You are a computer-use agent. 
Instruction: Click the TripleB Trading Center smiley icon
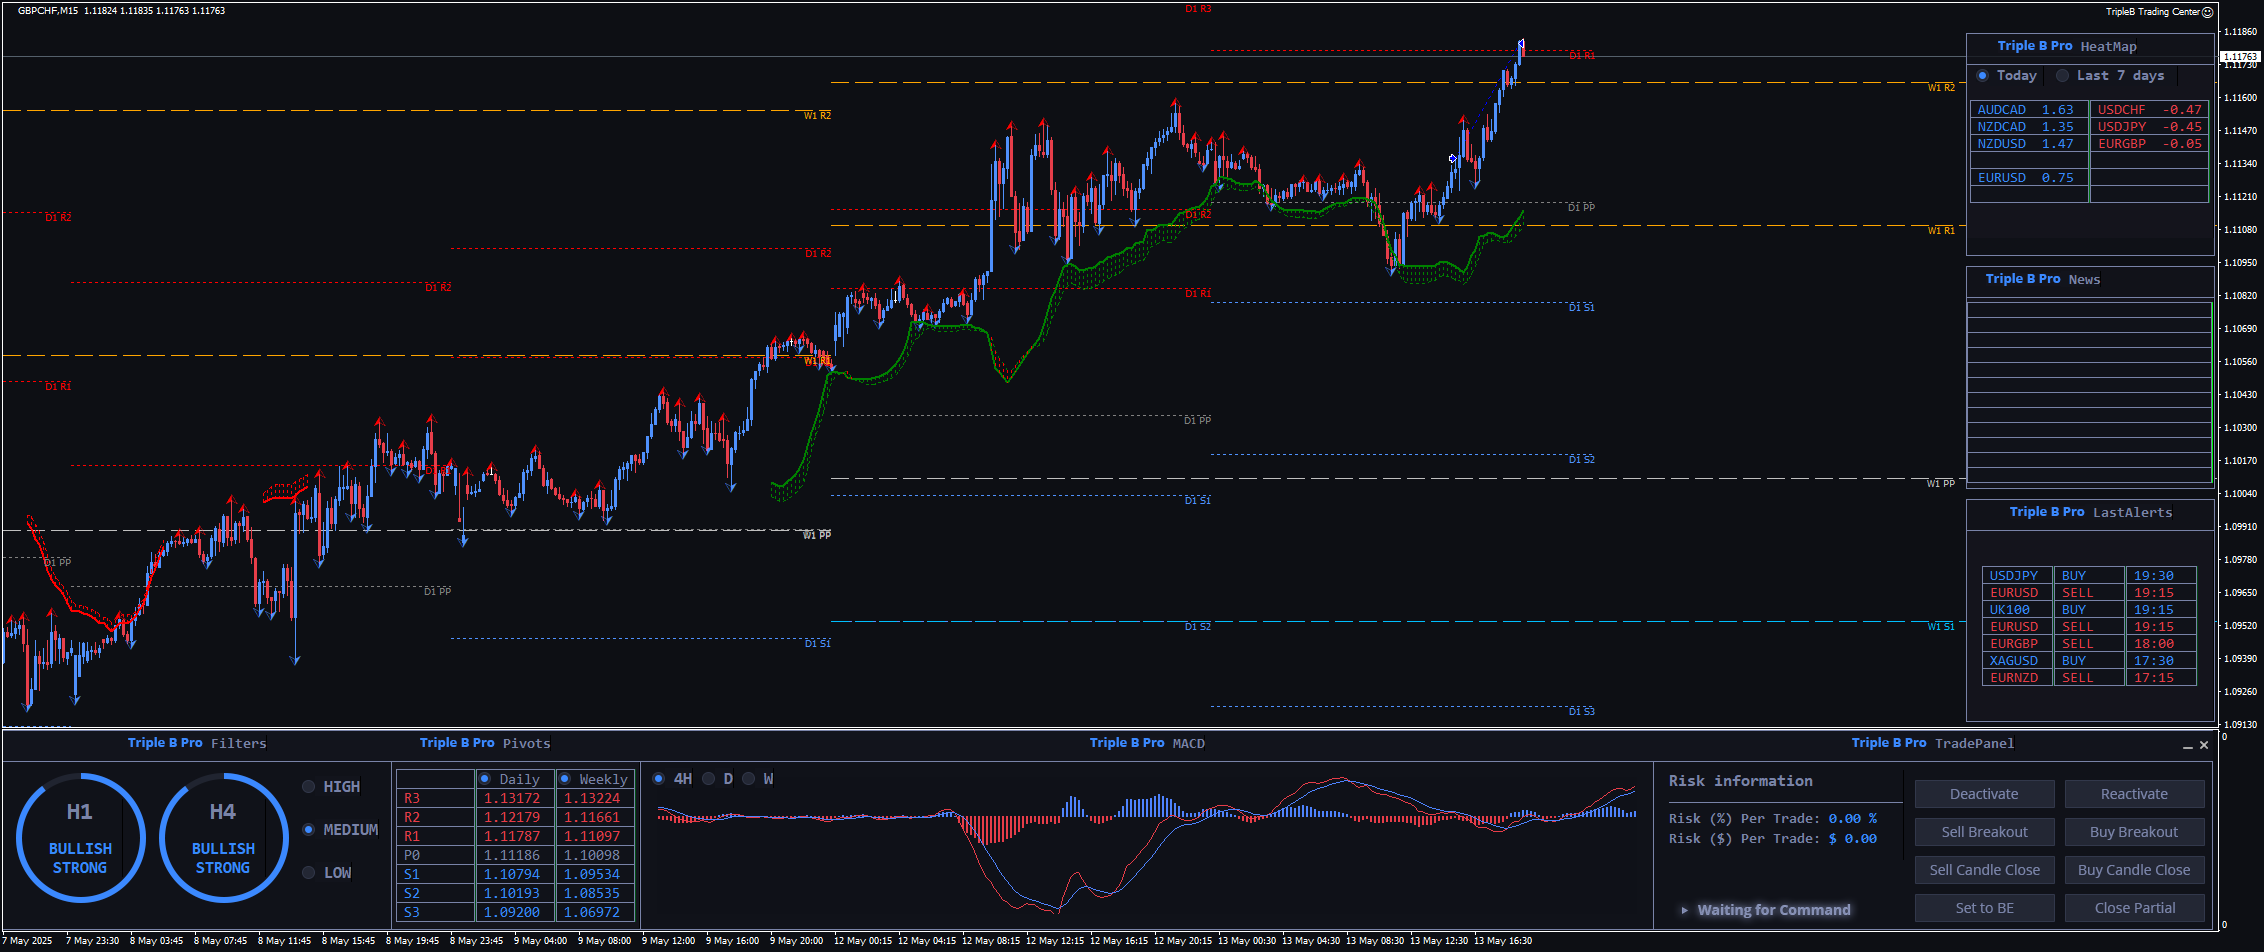(x=2208, y=12)
